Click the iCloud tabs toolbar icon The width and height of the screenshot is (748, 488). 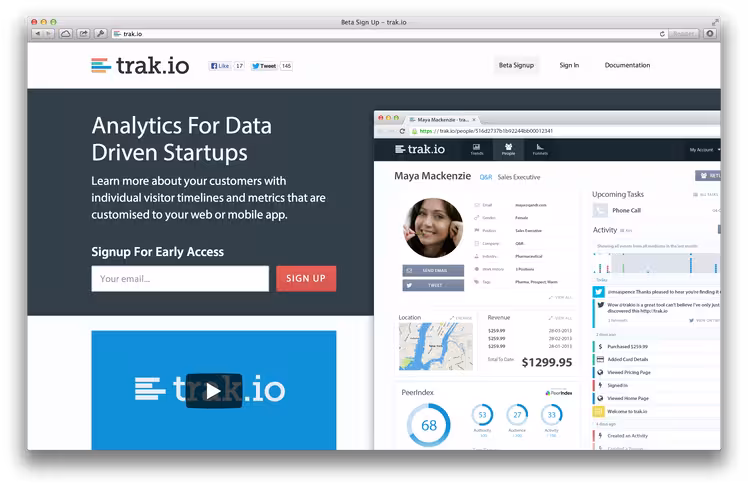[x=66, y=33]
